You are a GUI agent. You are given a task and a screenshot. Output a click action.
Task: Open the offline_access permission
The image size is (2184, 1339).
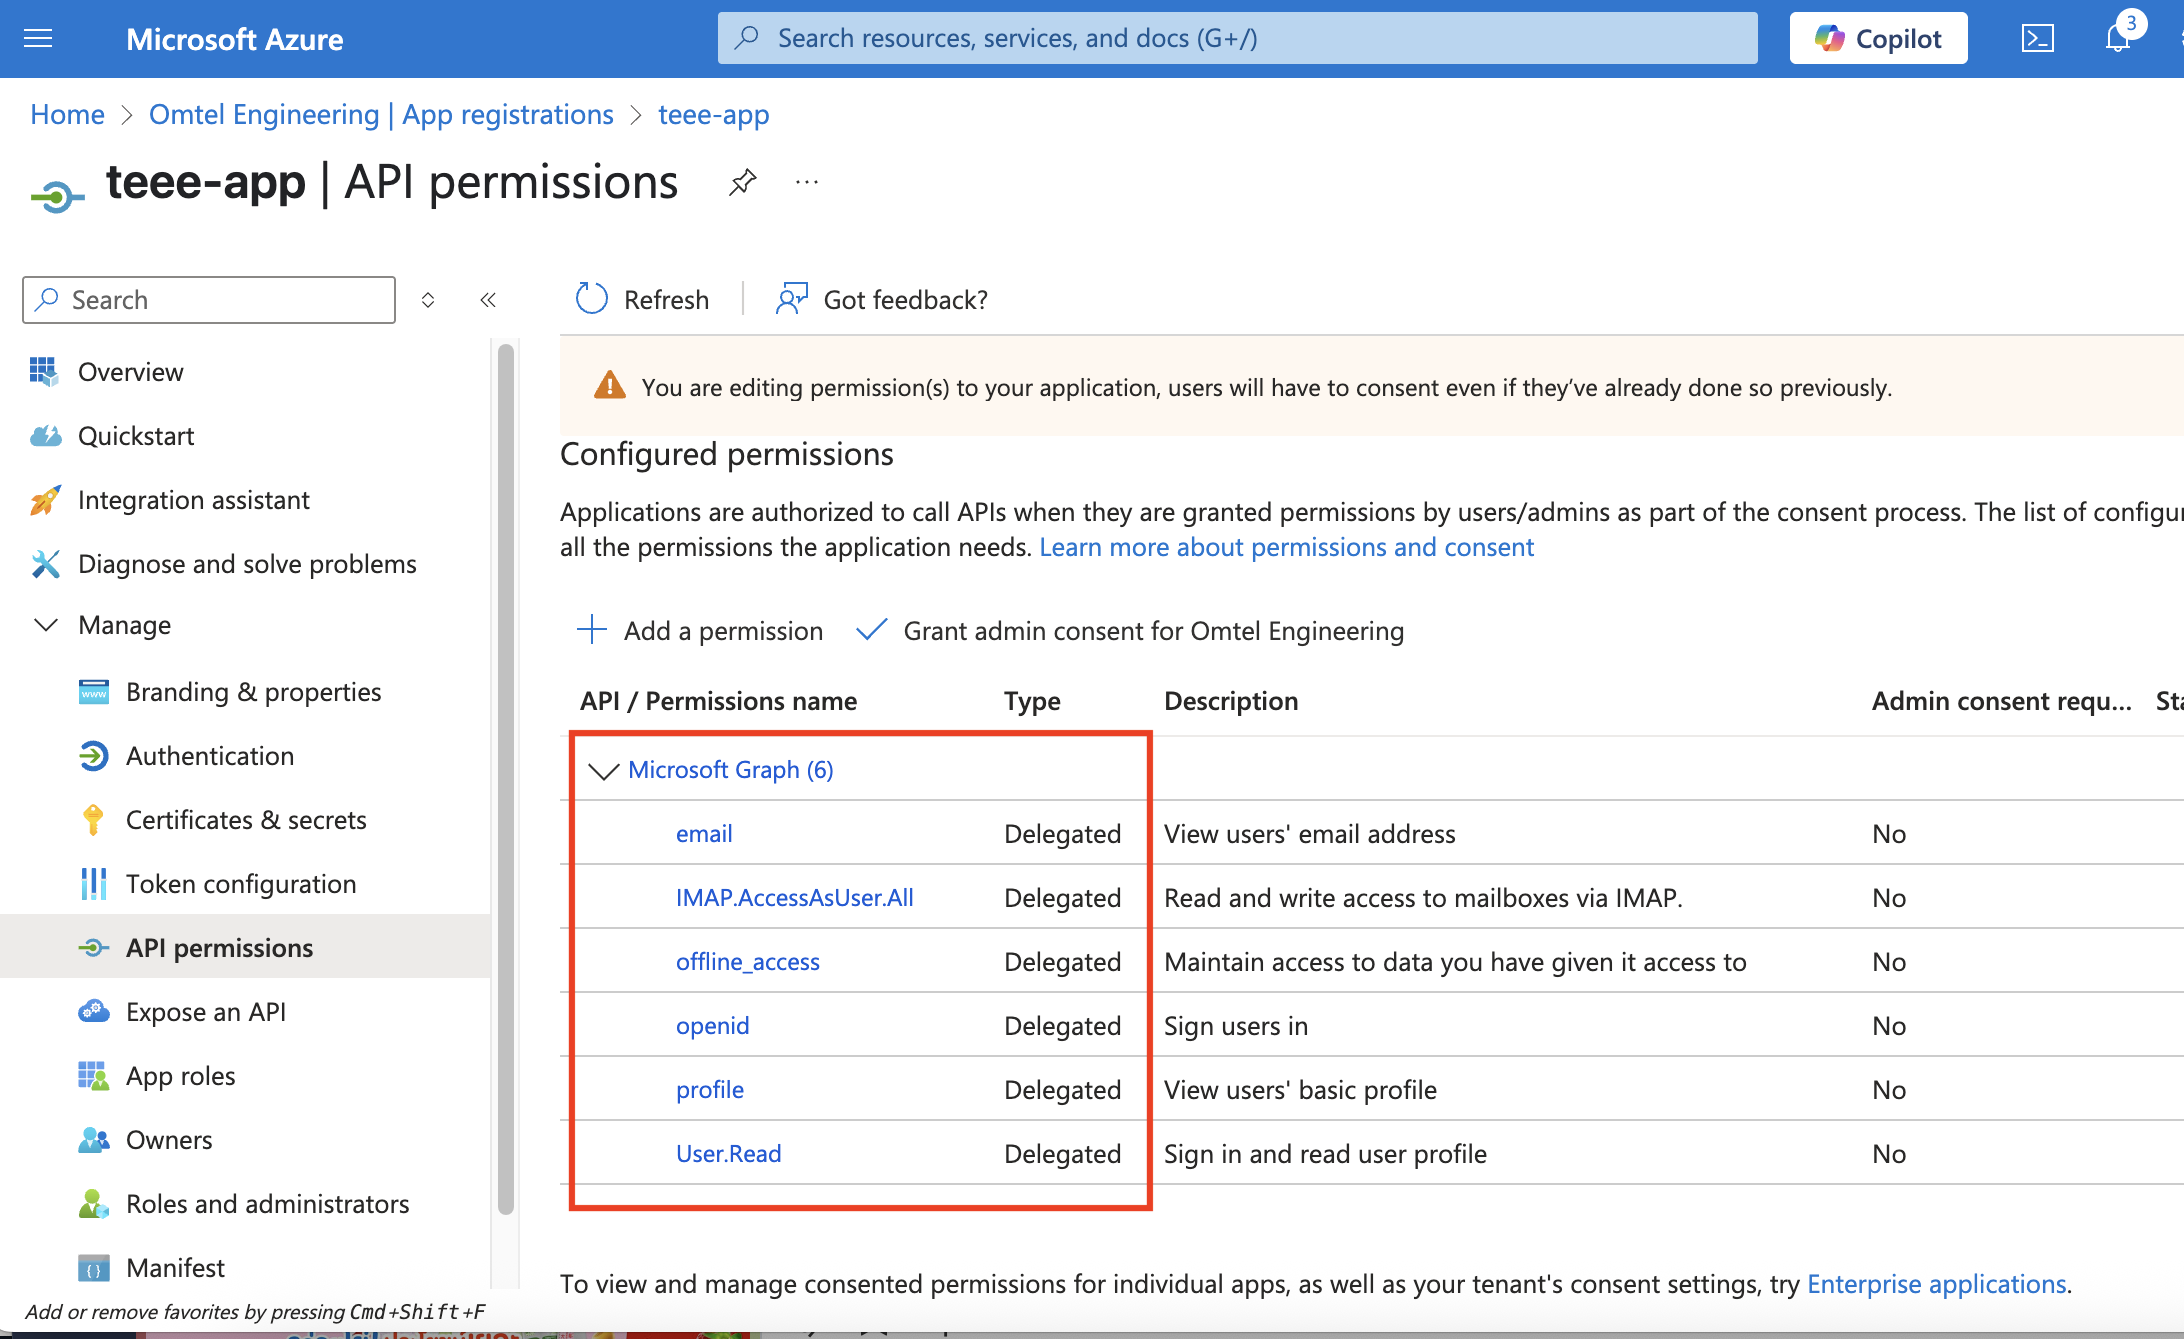[x=748, y=962]
